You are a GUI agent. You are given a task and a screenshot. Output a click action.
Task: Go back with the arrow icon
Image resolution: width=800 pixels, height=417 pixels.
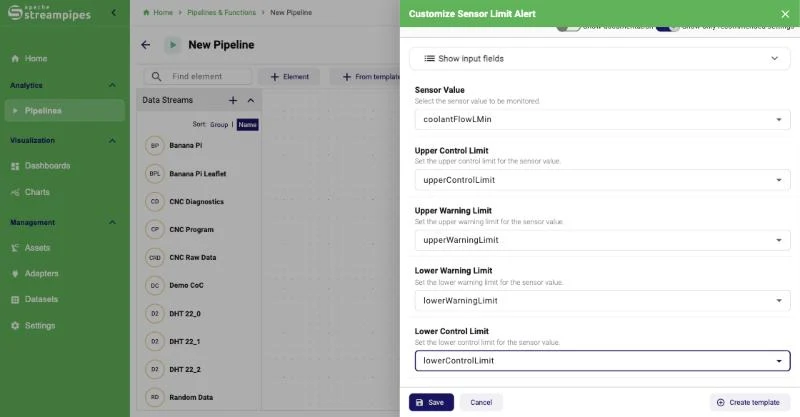coord(146,45)
